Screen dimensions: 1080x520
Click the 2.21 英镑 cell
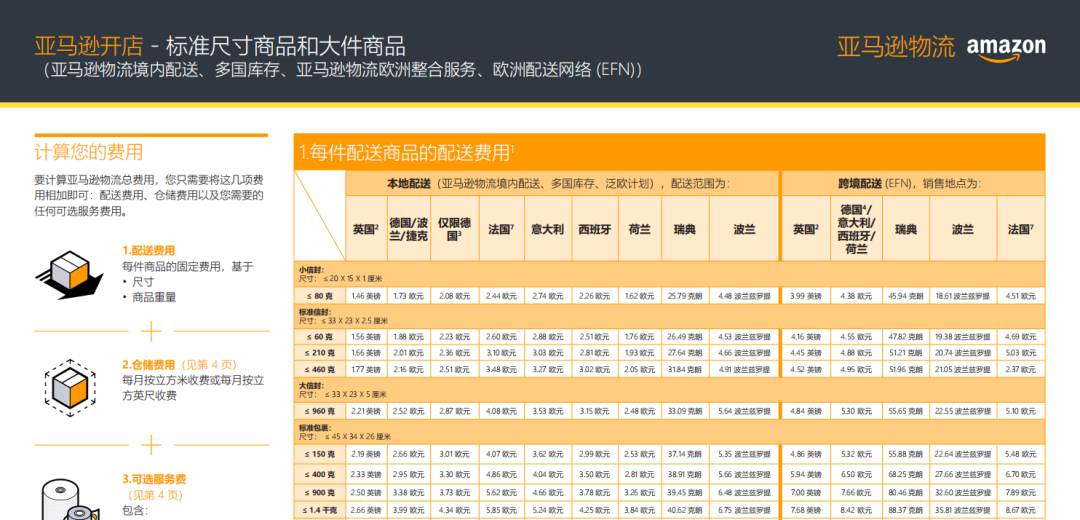click(366, 411)
